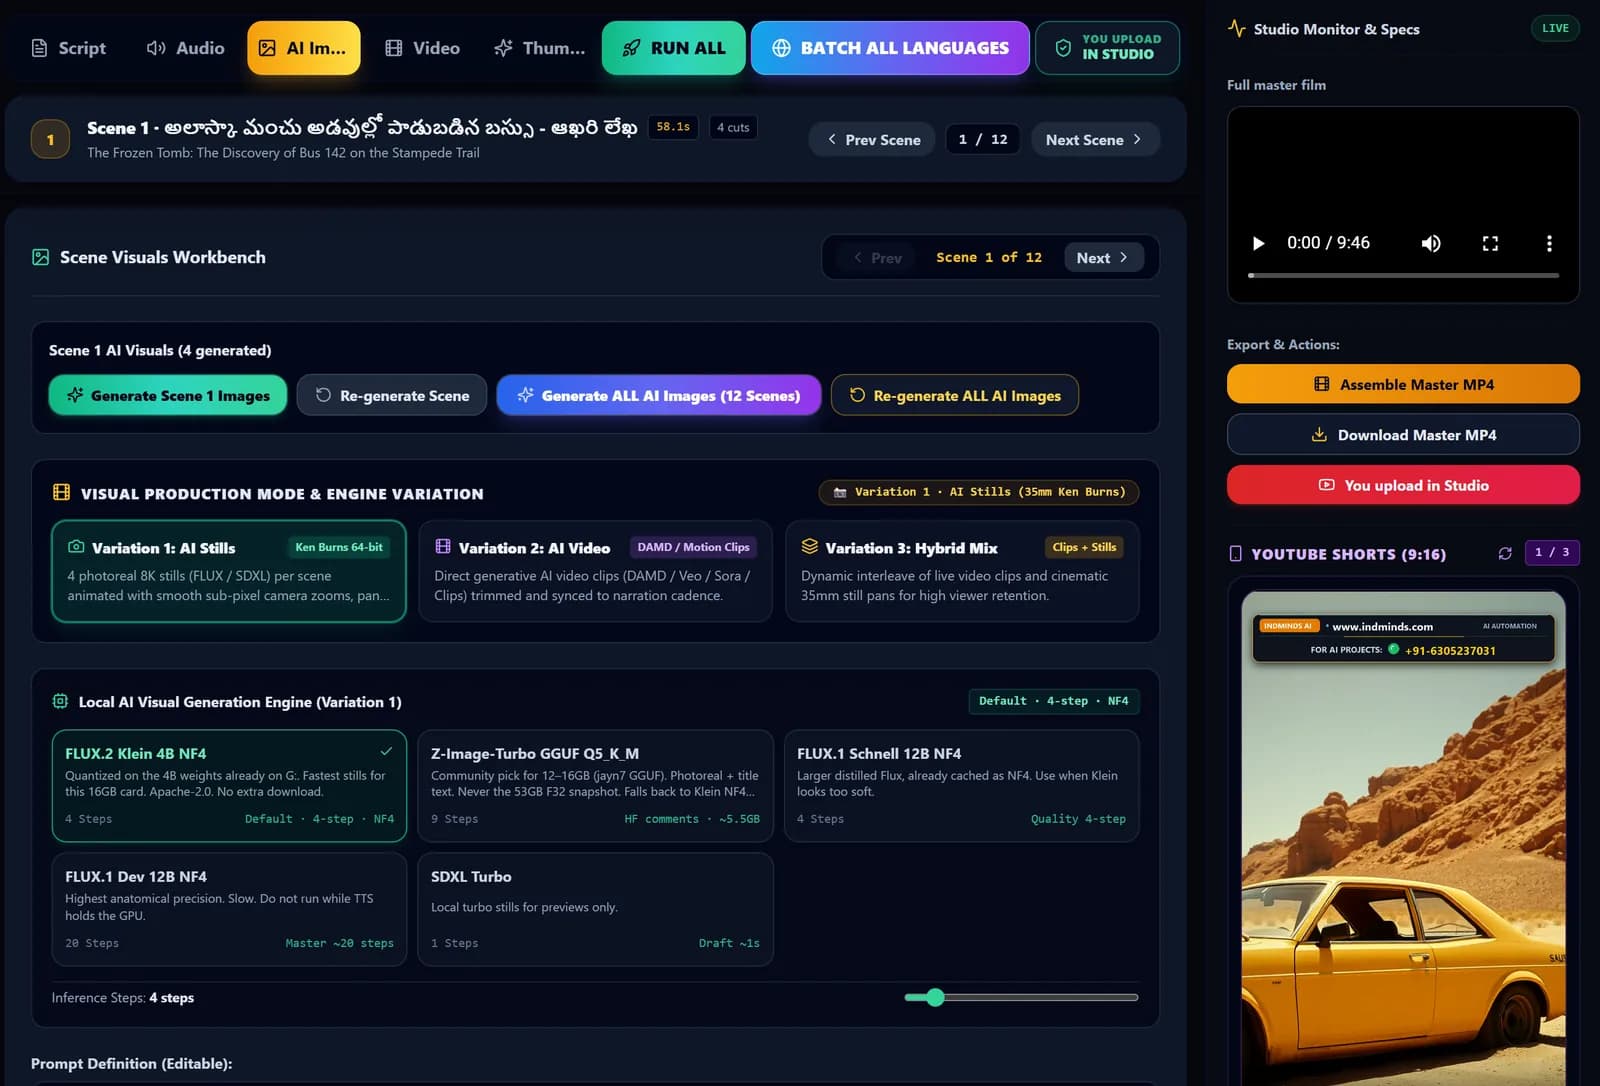
Task: Play the full master film
Action: [1258, 243]
